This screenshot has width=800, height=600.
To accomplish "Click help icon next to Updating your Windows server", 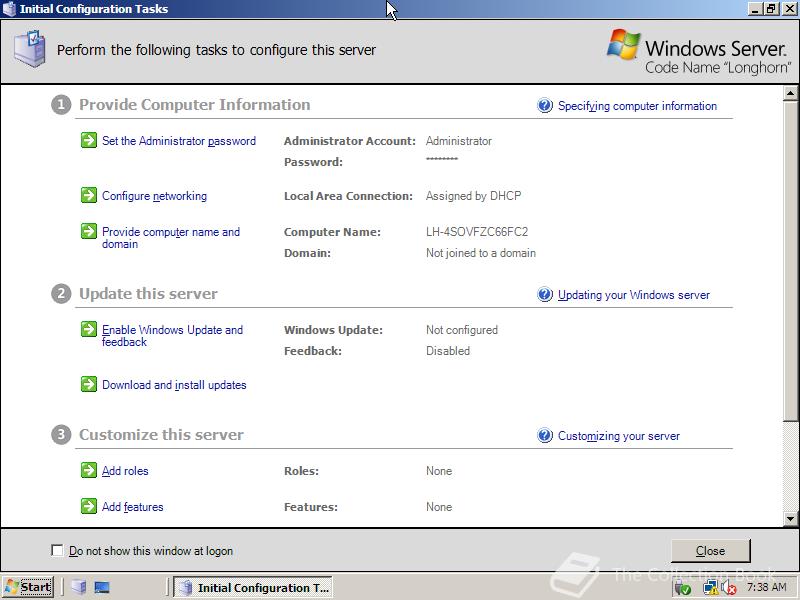I will [x=545, y=294].
